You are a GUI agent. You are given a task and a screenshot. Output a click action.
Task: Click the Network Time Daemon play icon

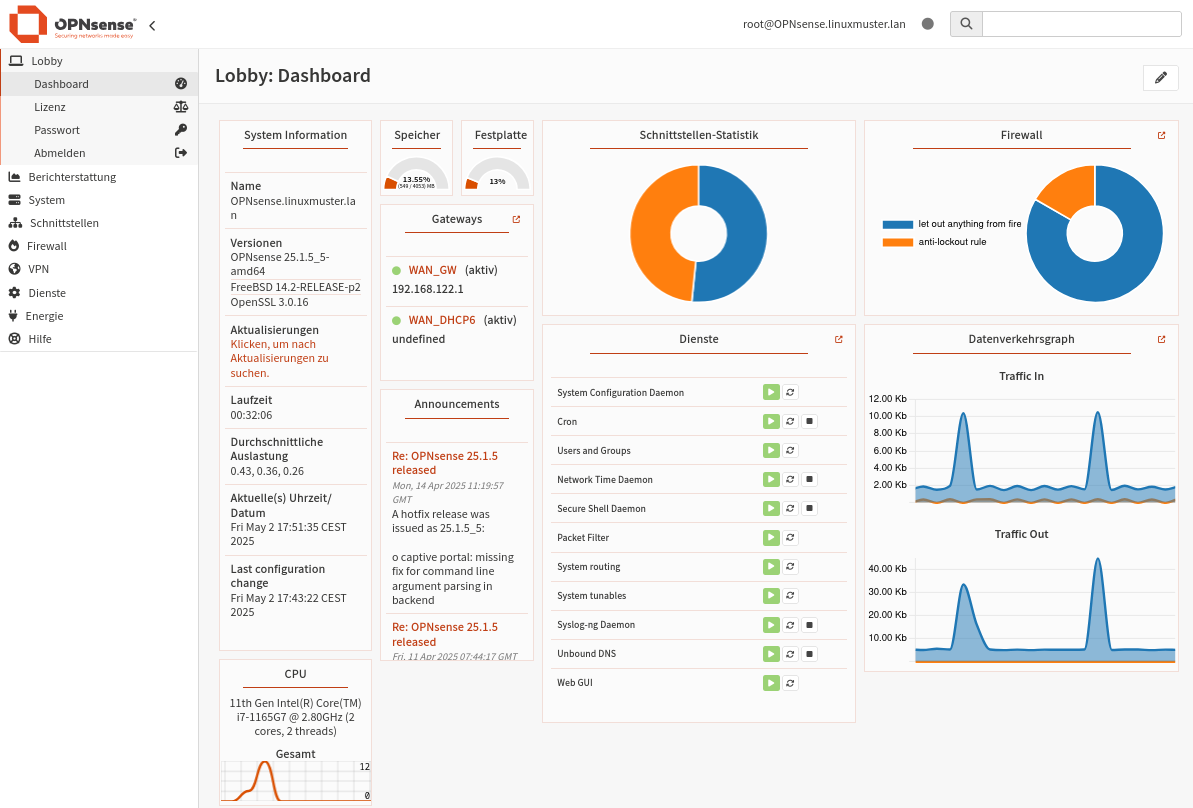(771, 479)
